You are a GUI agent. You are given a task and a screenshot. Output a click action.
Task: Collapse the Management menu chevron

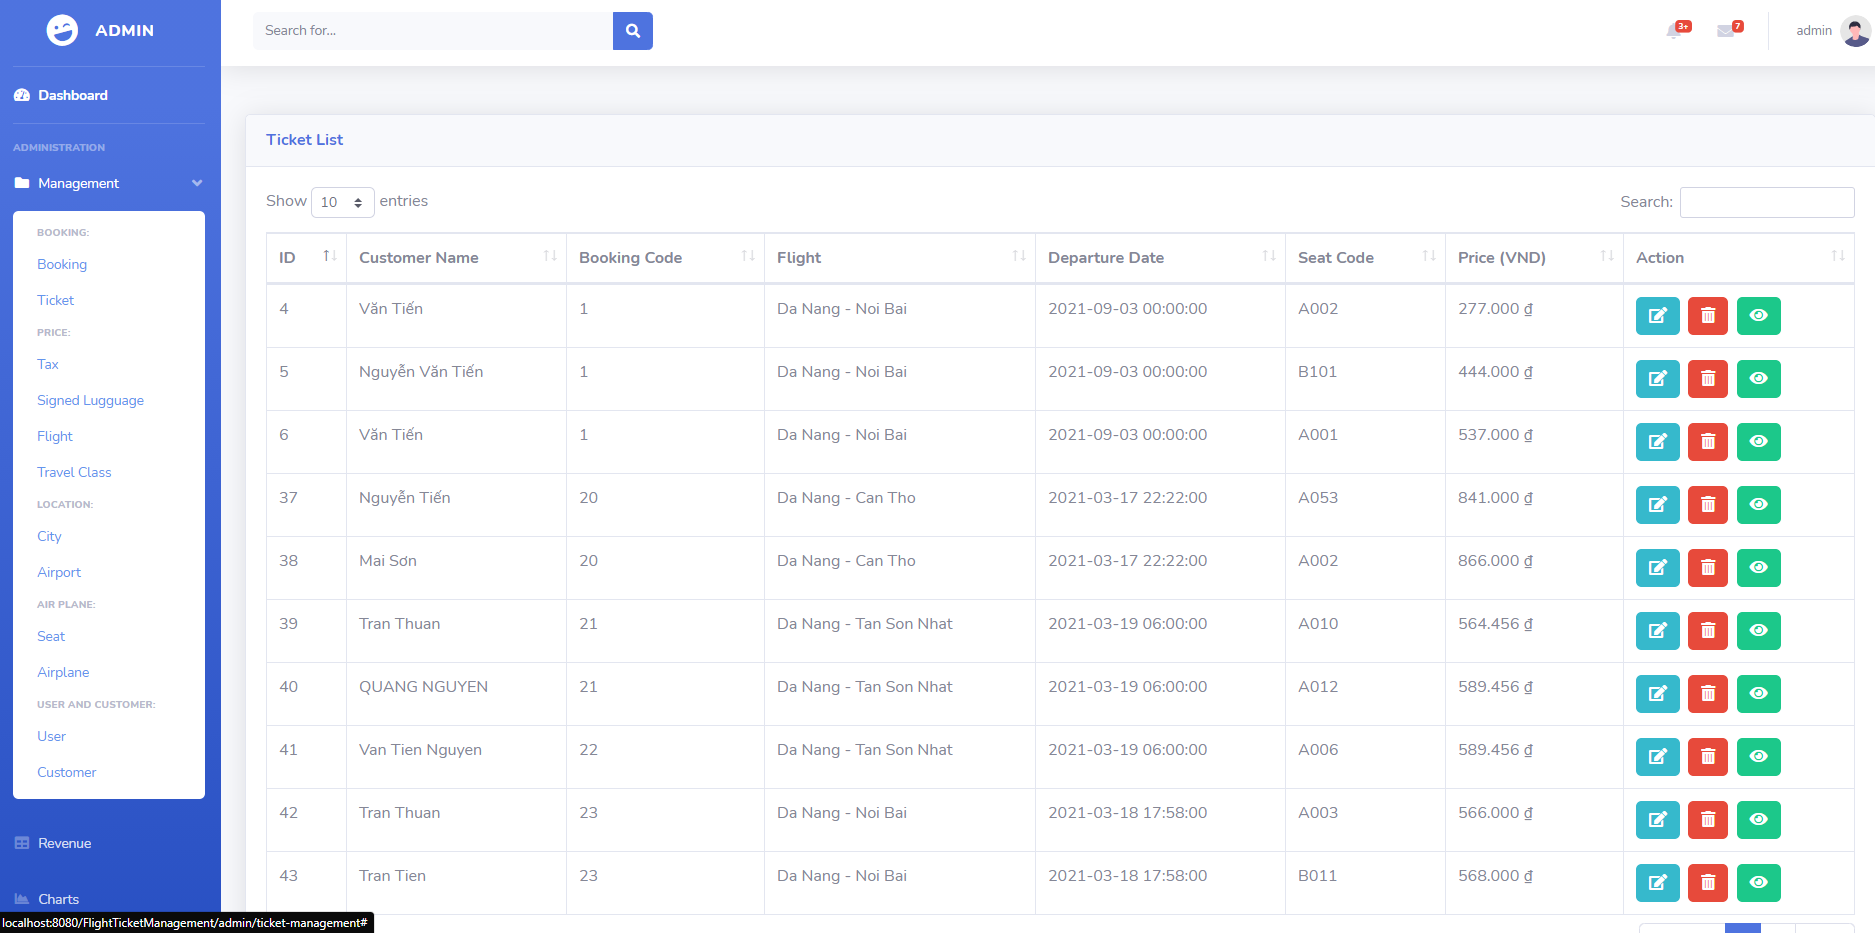tap(197, 183)
